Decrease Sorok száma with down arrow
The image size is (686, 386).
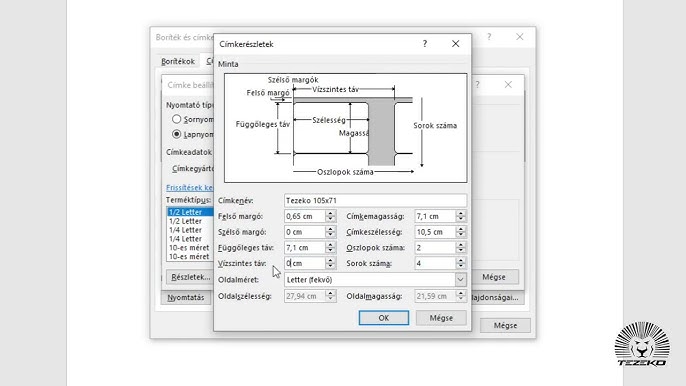(461, 267)
